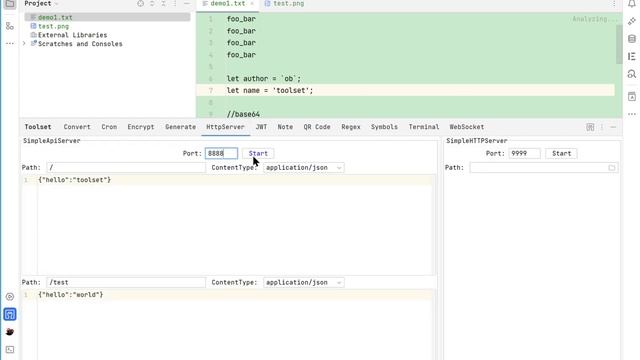Click Expand All in Project panel
The width and height of the screenshot is (640, 360).
[x=152, y=4]
